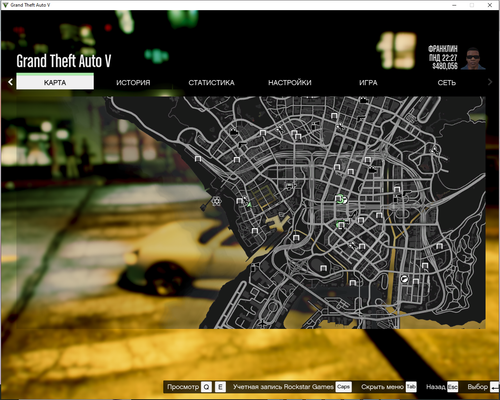The width and height of the screenshot is (500, 400).
Task: Go to the НАСТРОЙКИ tab
Action: point(290,83)
